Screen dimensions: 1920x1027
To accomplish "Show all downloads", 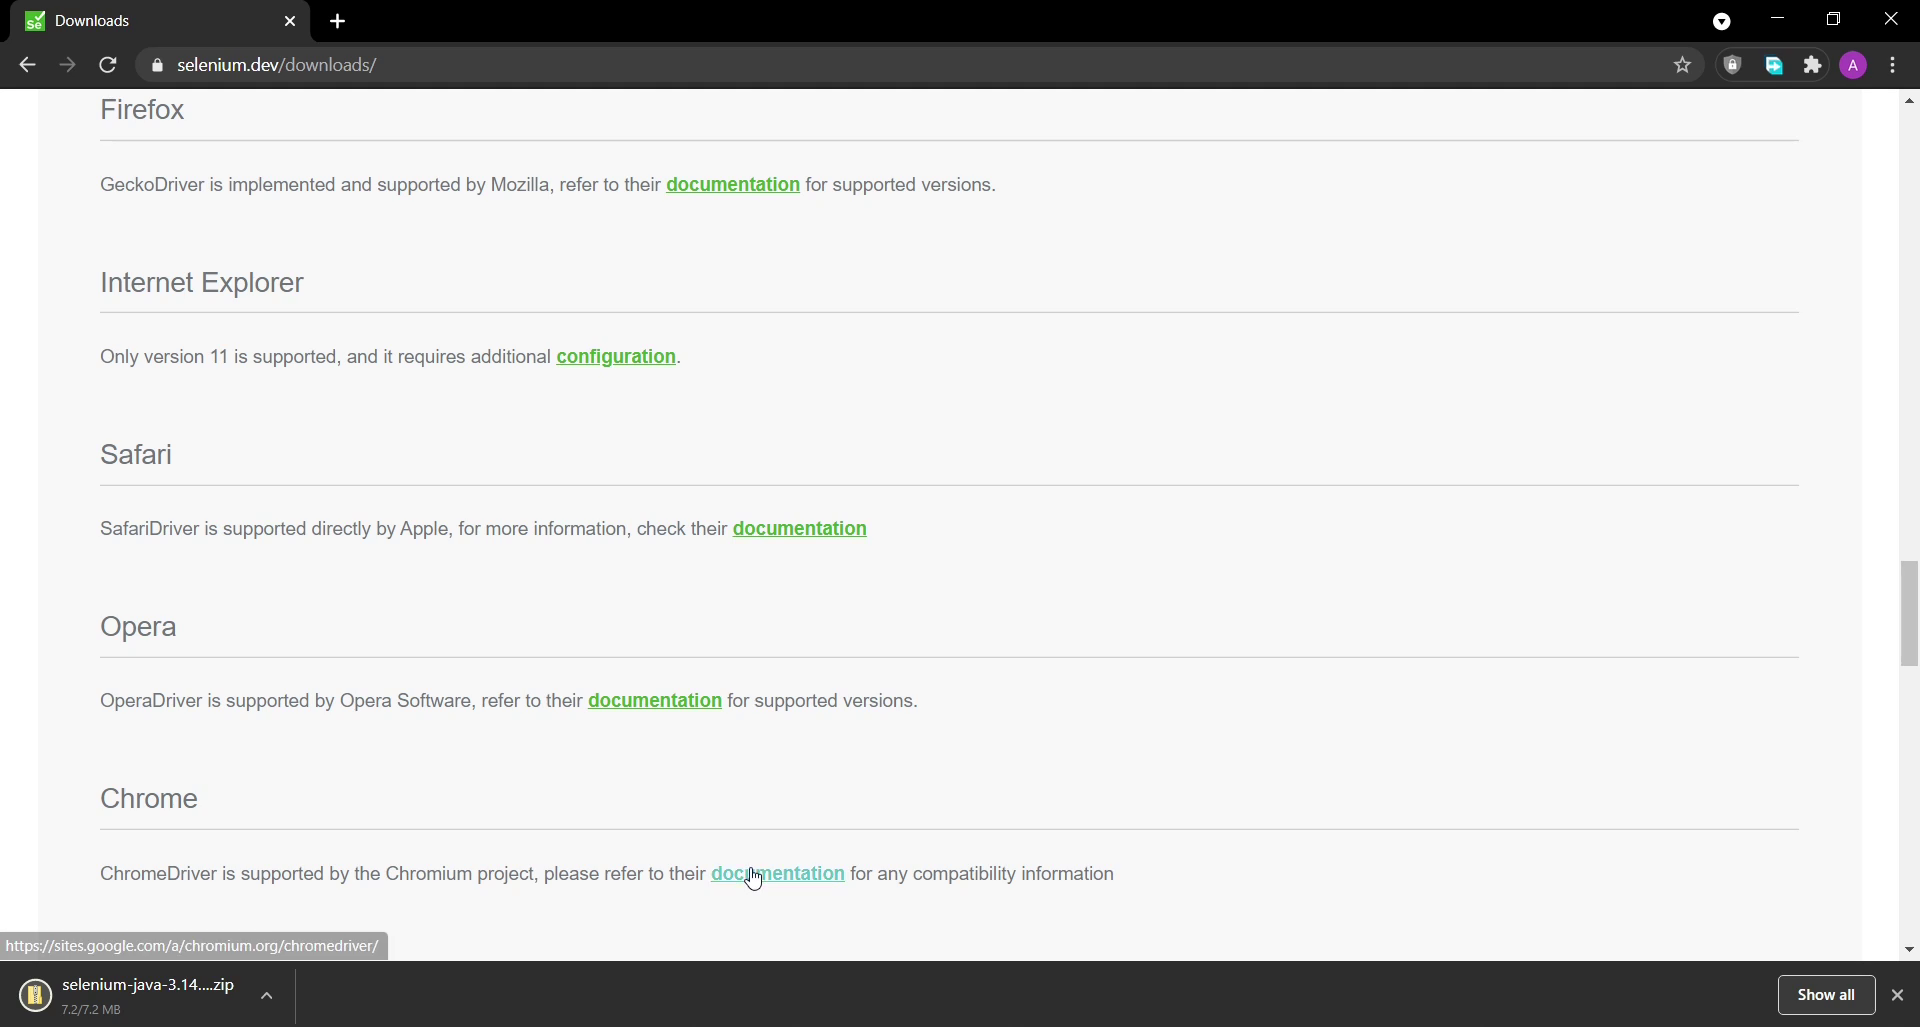I will 1826,995.
